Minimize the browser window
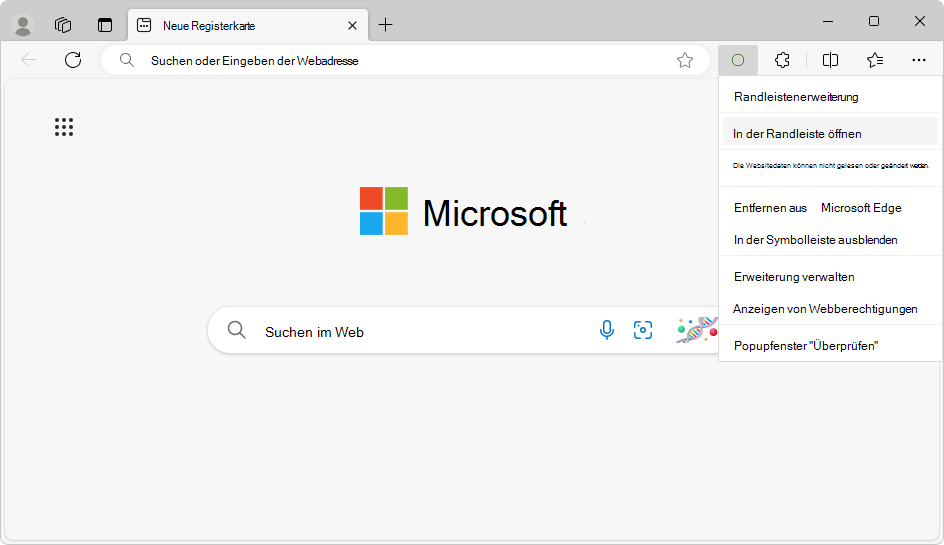This screenshot has height=545, width=944. point(828,21)
